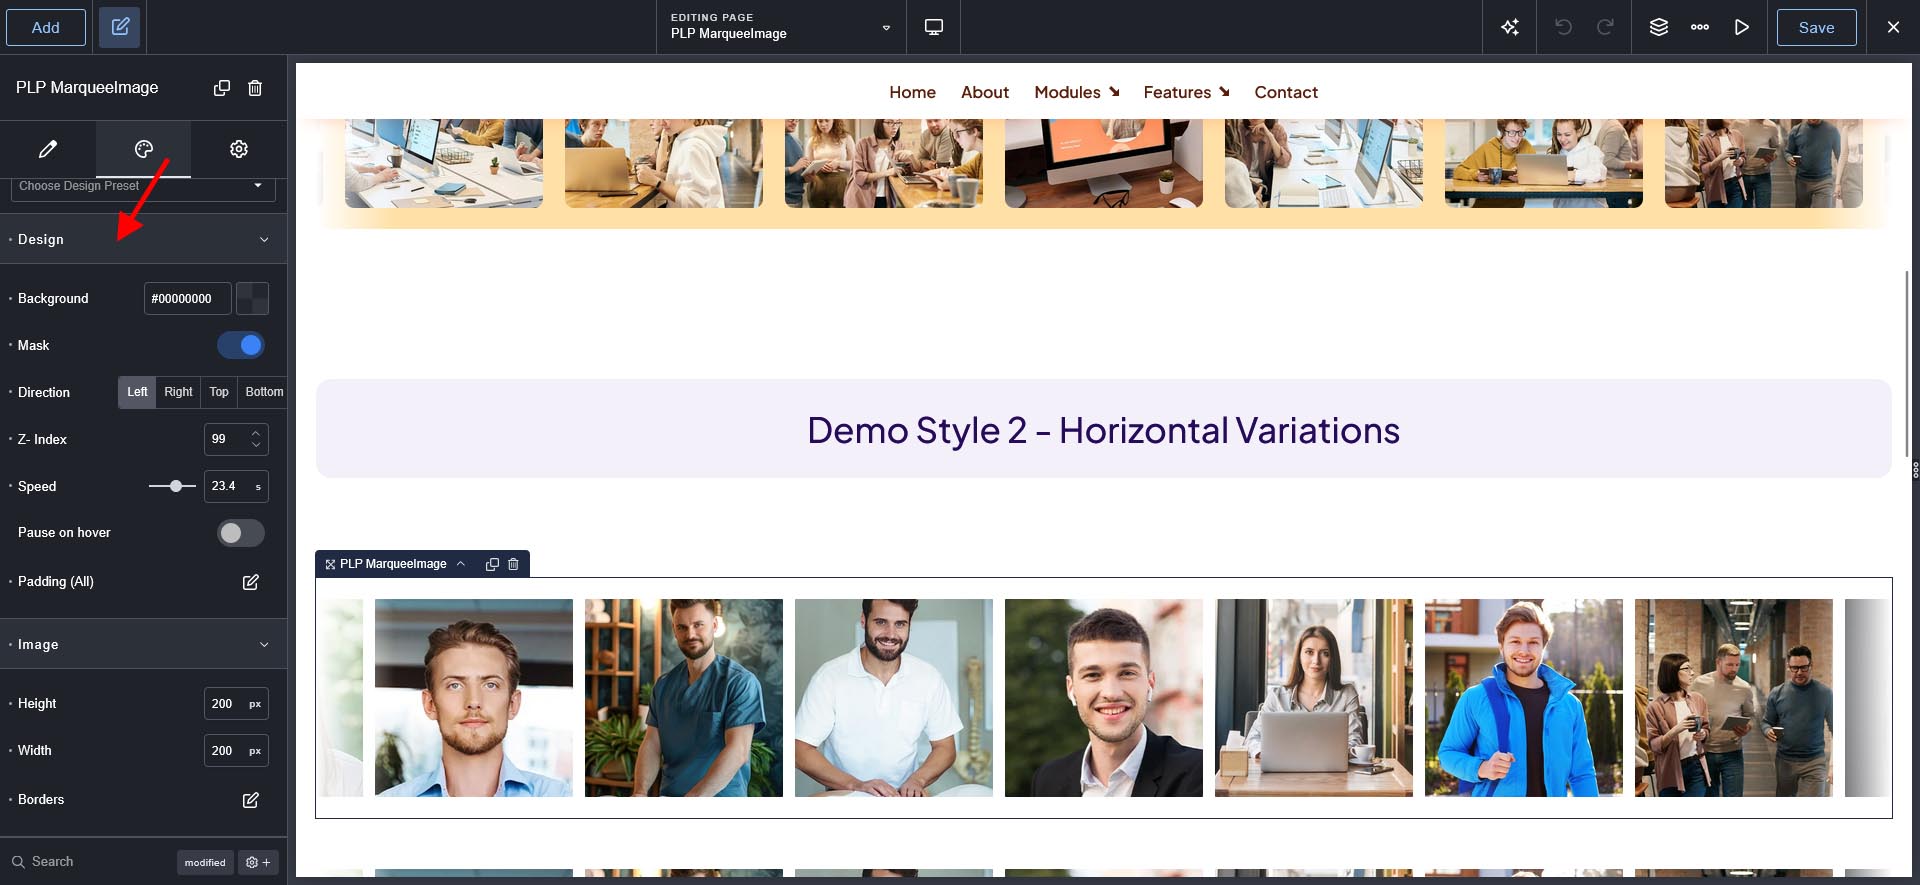Collapse the Design section
The image size is (1920, 885).
(143, 239)
